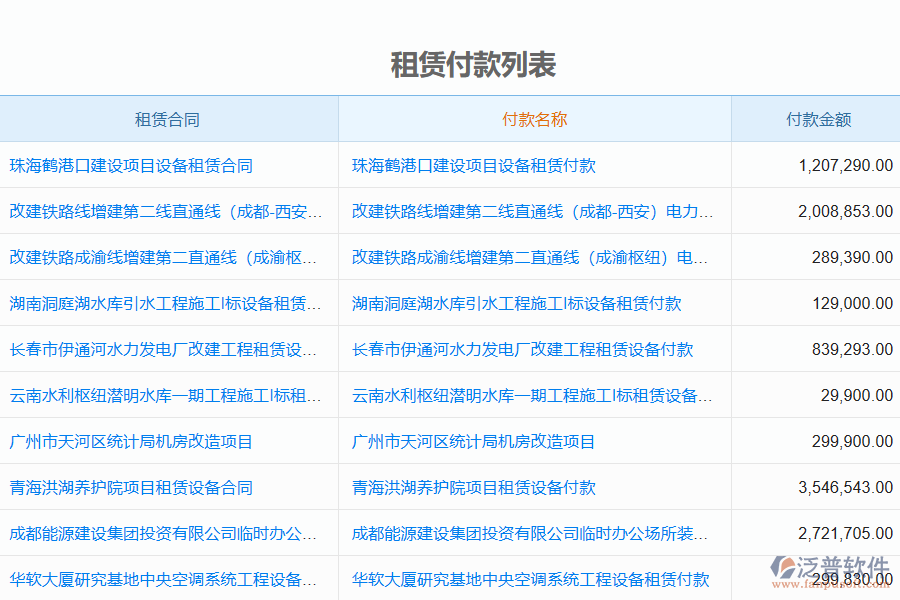Screen dimensions: 900x600
Task: Open 改建铁路线增建第二线直通线 contract link
Action: (x=168, y=211)
